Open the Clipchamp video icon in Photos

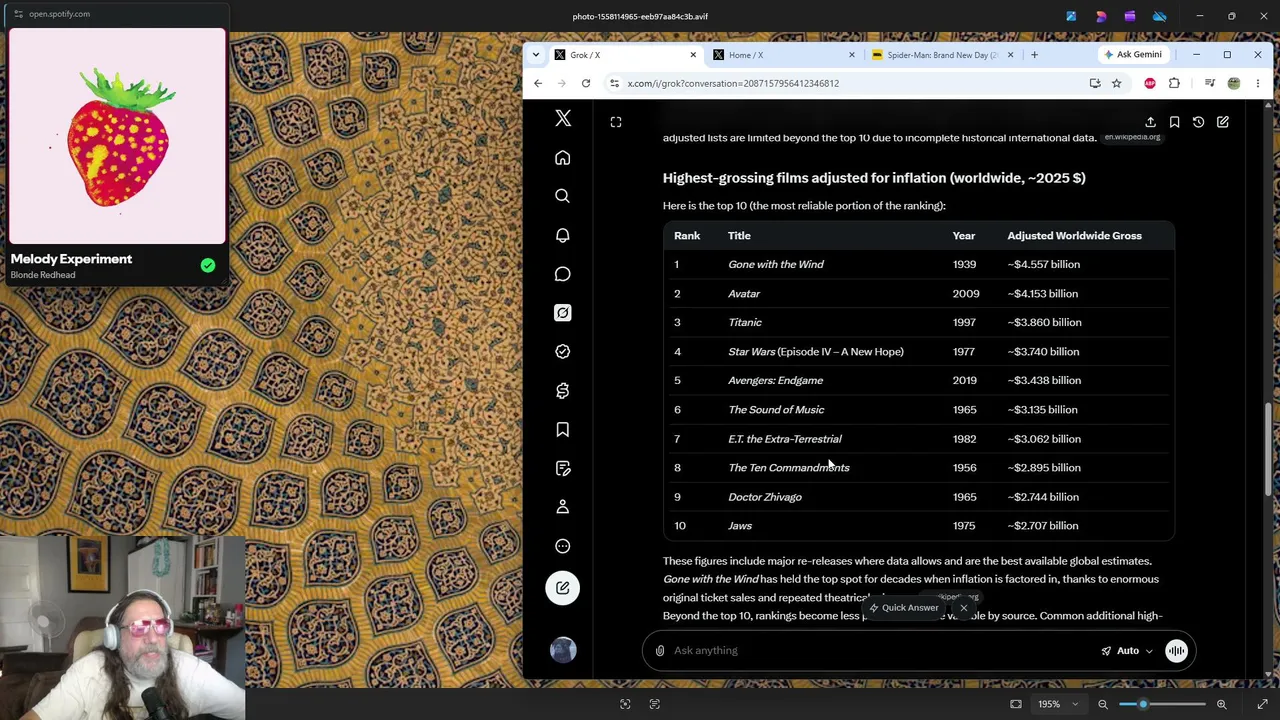pos(1130,16)
